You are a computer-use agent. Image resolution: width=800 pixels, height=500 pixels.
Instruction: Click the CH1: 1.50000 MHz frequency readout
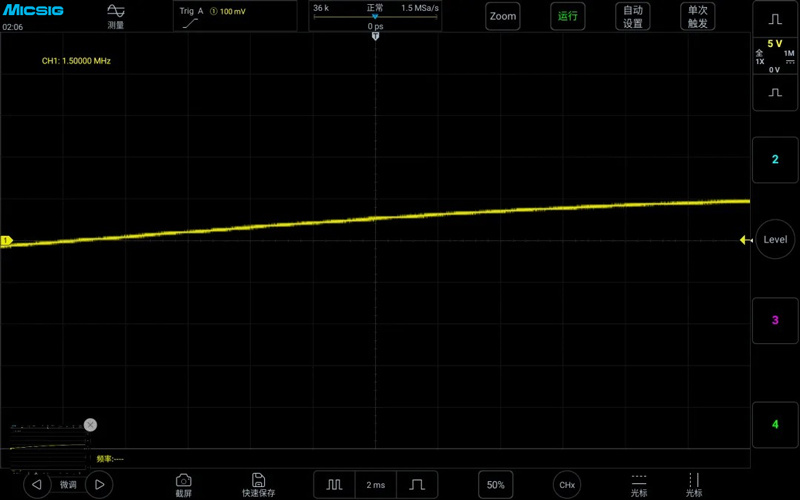coord(76,61)
